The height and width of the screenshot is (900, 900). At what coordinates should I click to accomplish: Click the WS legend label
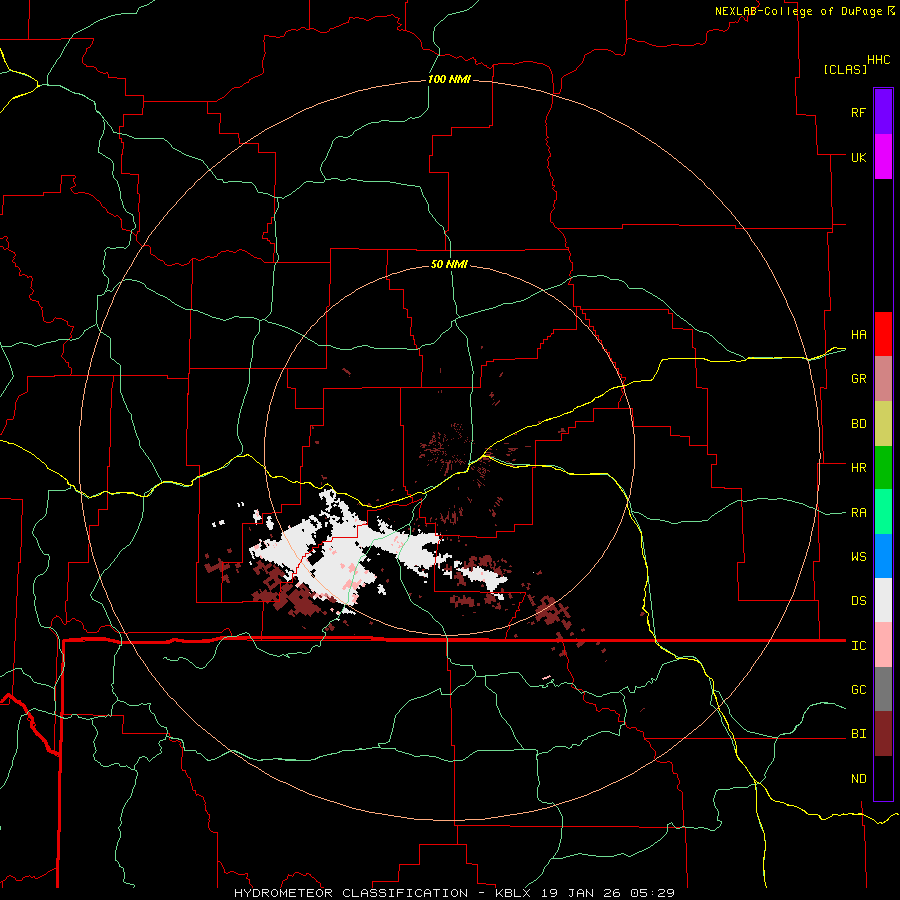(858, 556)
